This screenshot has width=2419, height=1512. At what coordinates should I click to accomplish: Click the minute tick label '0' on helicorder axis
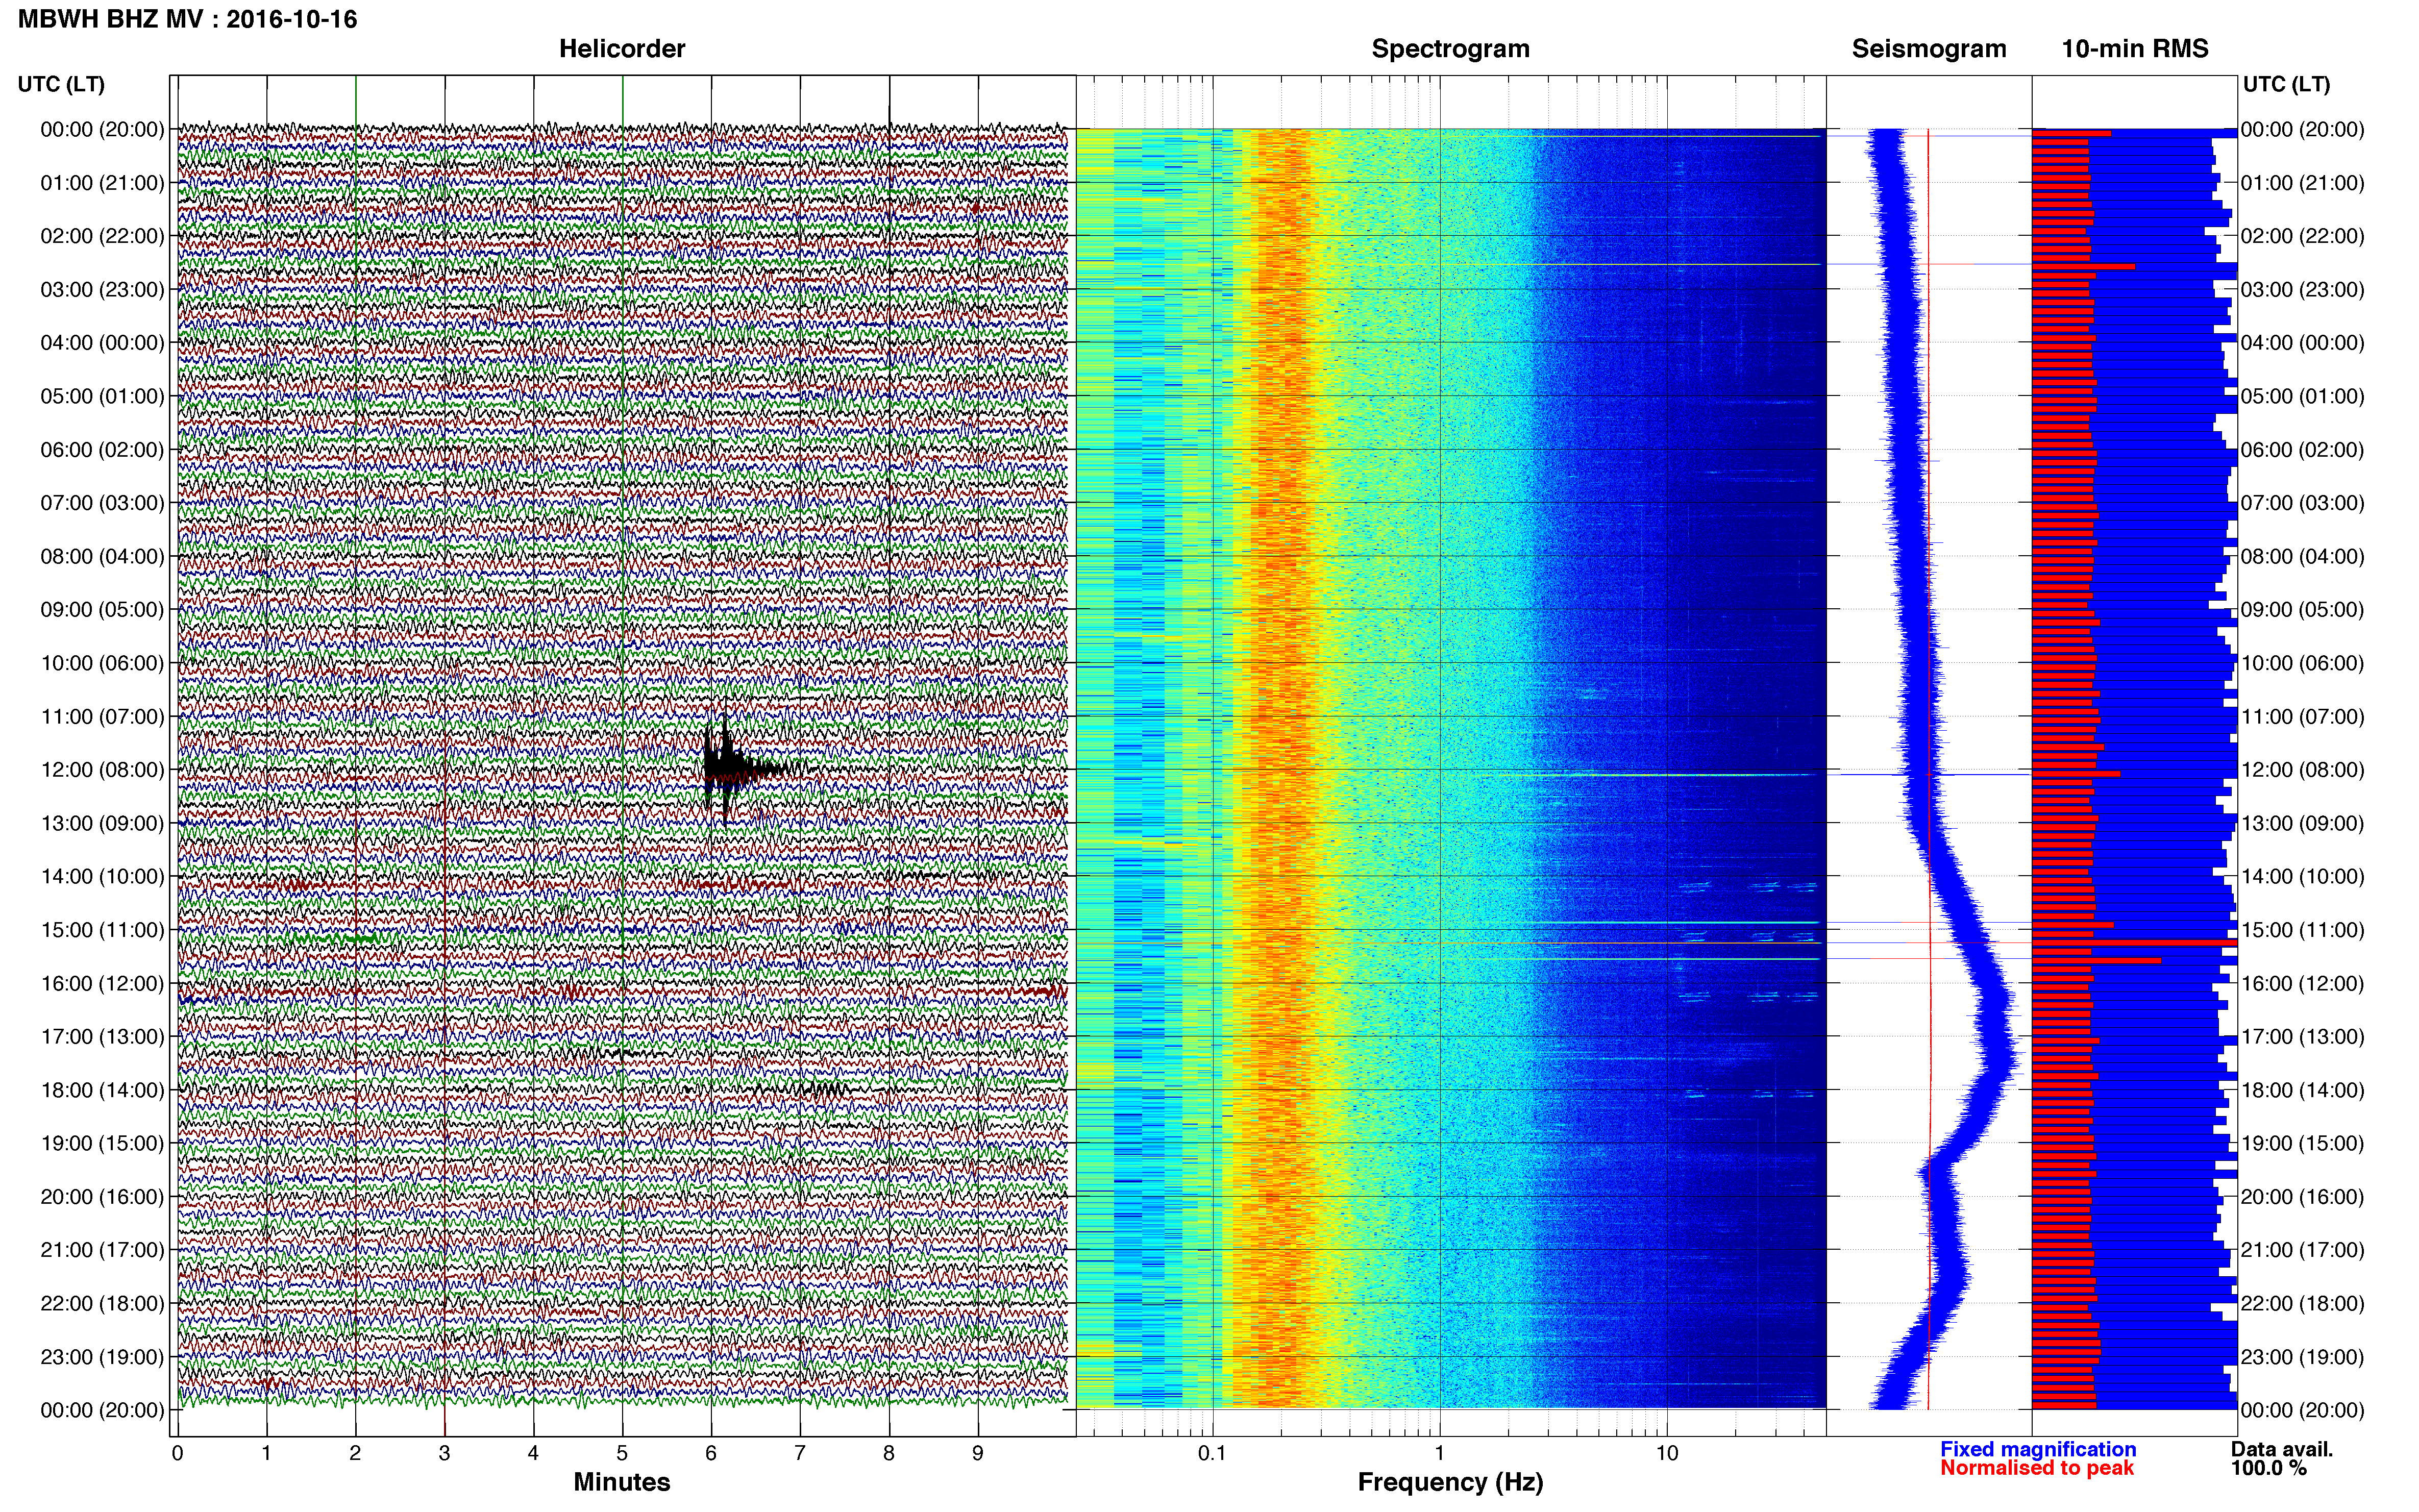[177, 1453]
